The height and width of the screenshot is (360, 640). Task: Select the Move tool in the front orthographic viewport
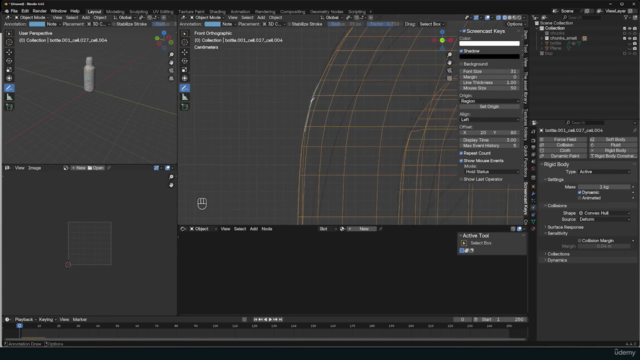tap(184, 52)
